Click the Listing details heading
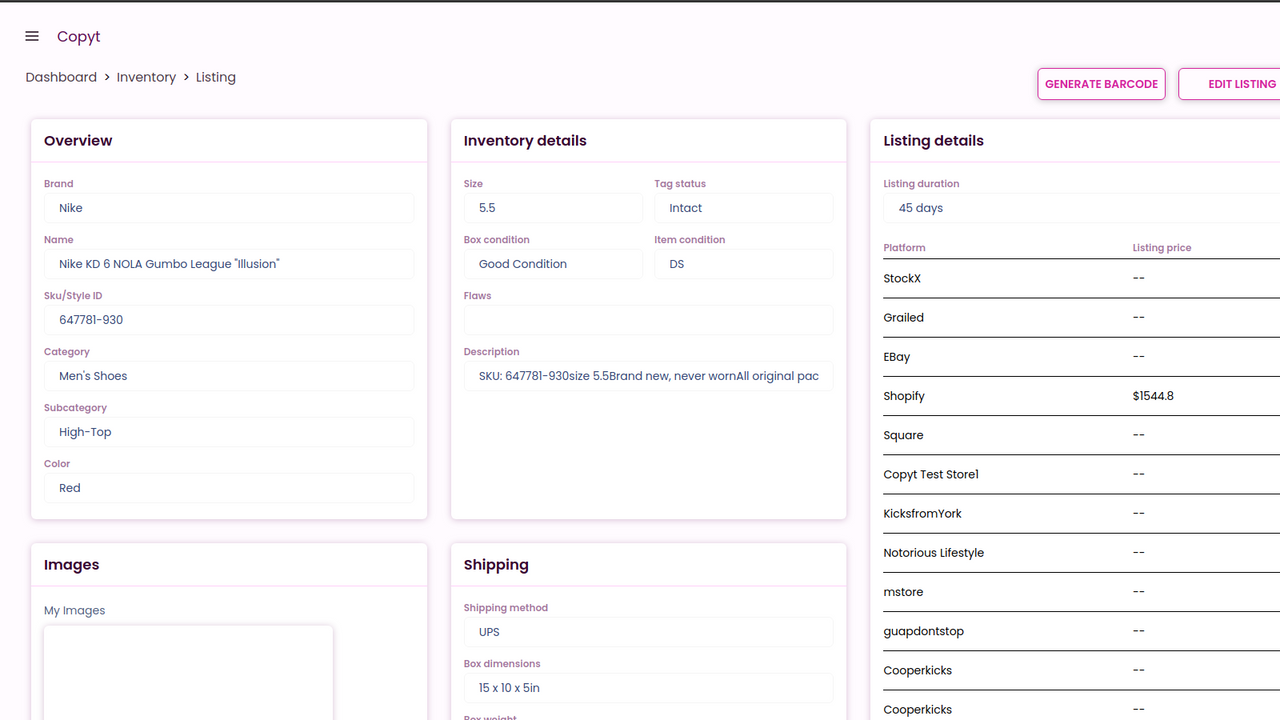Image resolution: width=1280 pixels, height=720 pixels. click(933, 141)
